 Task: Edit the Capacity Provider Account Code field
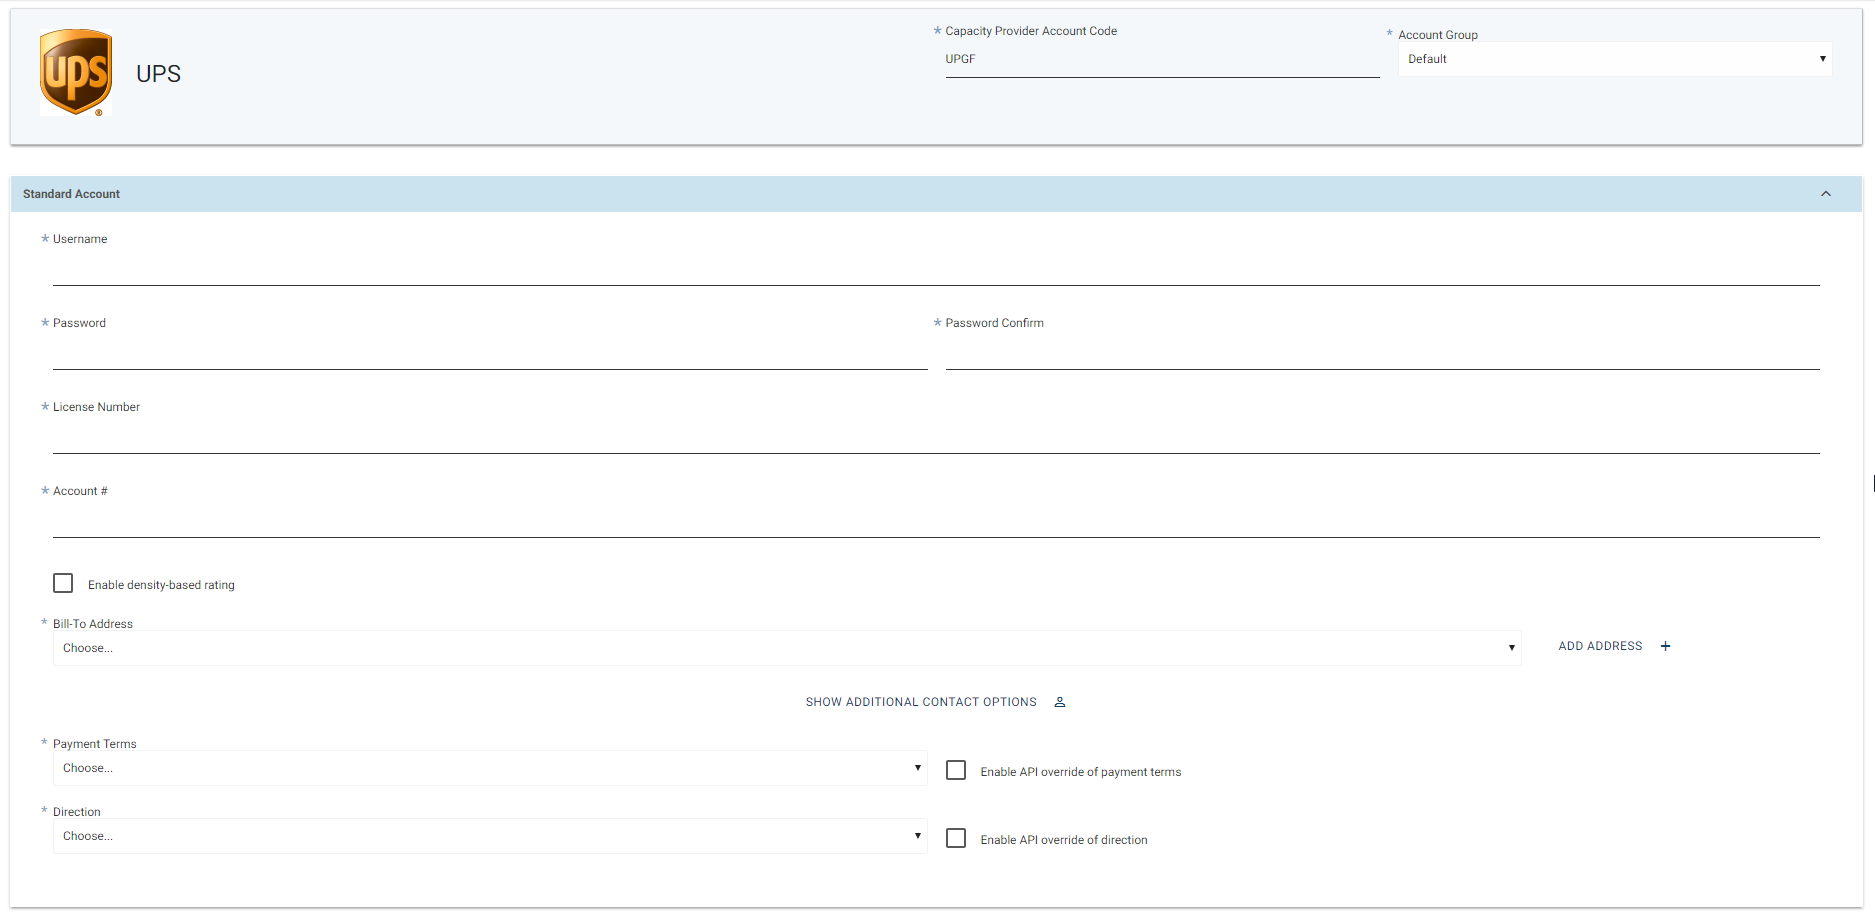pyautogui.click(x=1161, y=60)
